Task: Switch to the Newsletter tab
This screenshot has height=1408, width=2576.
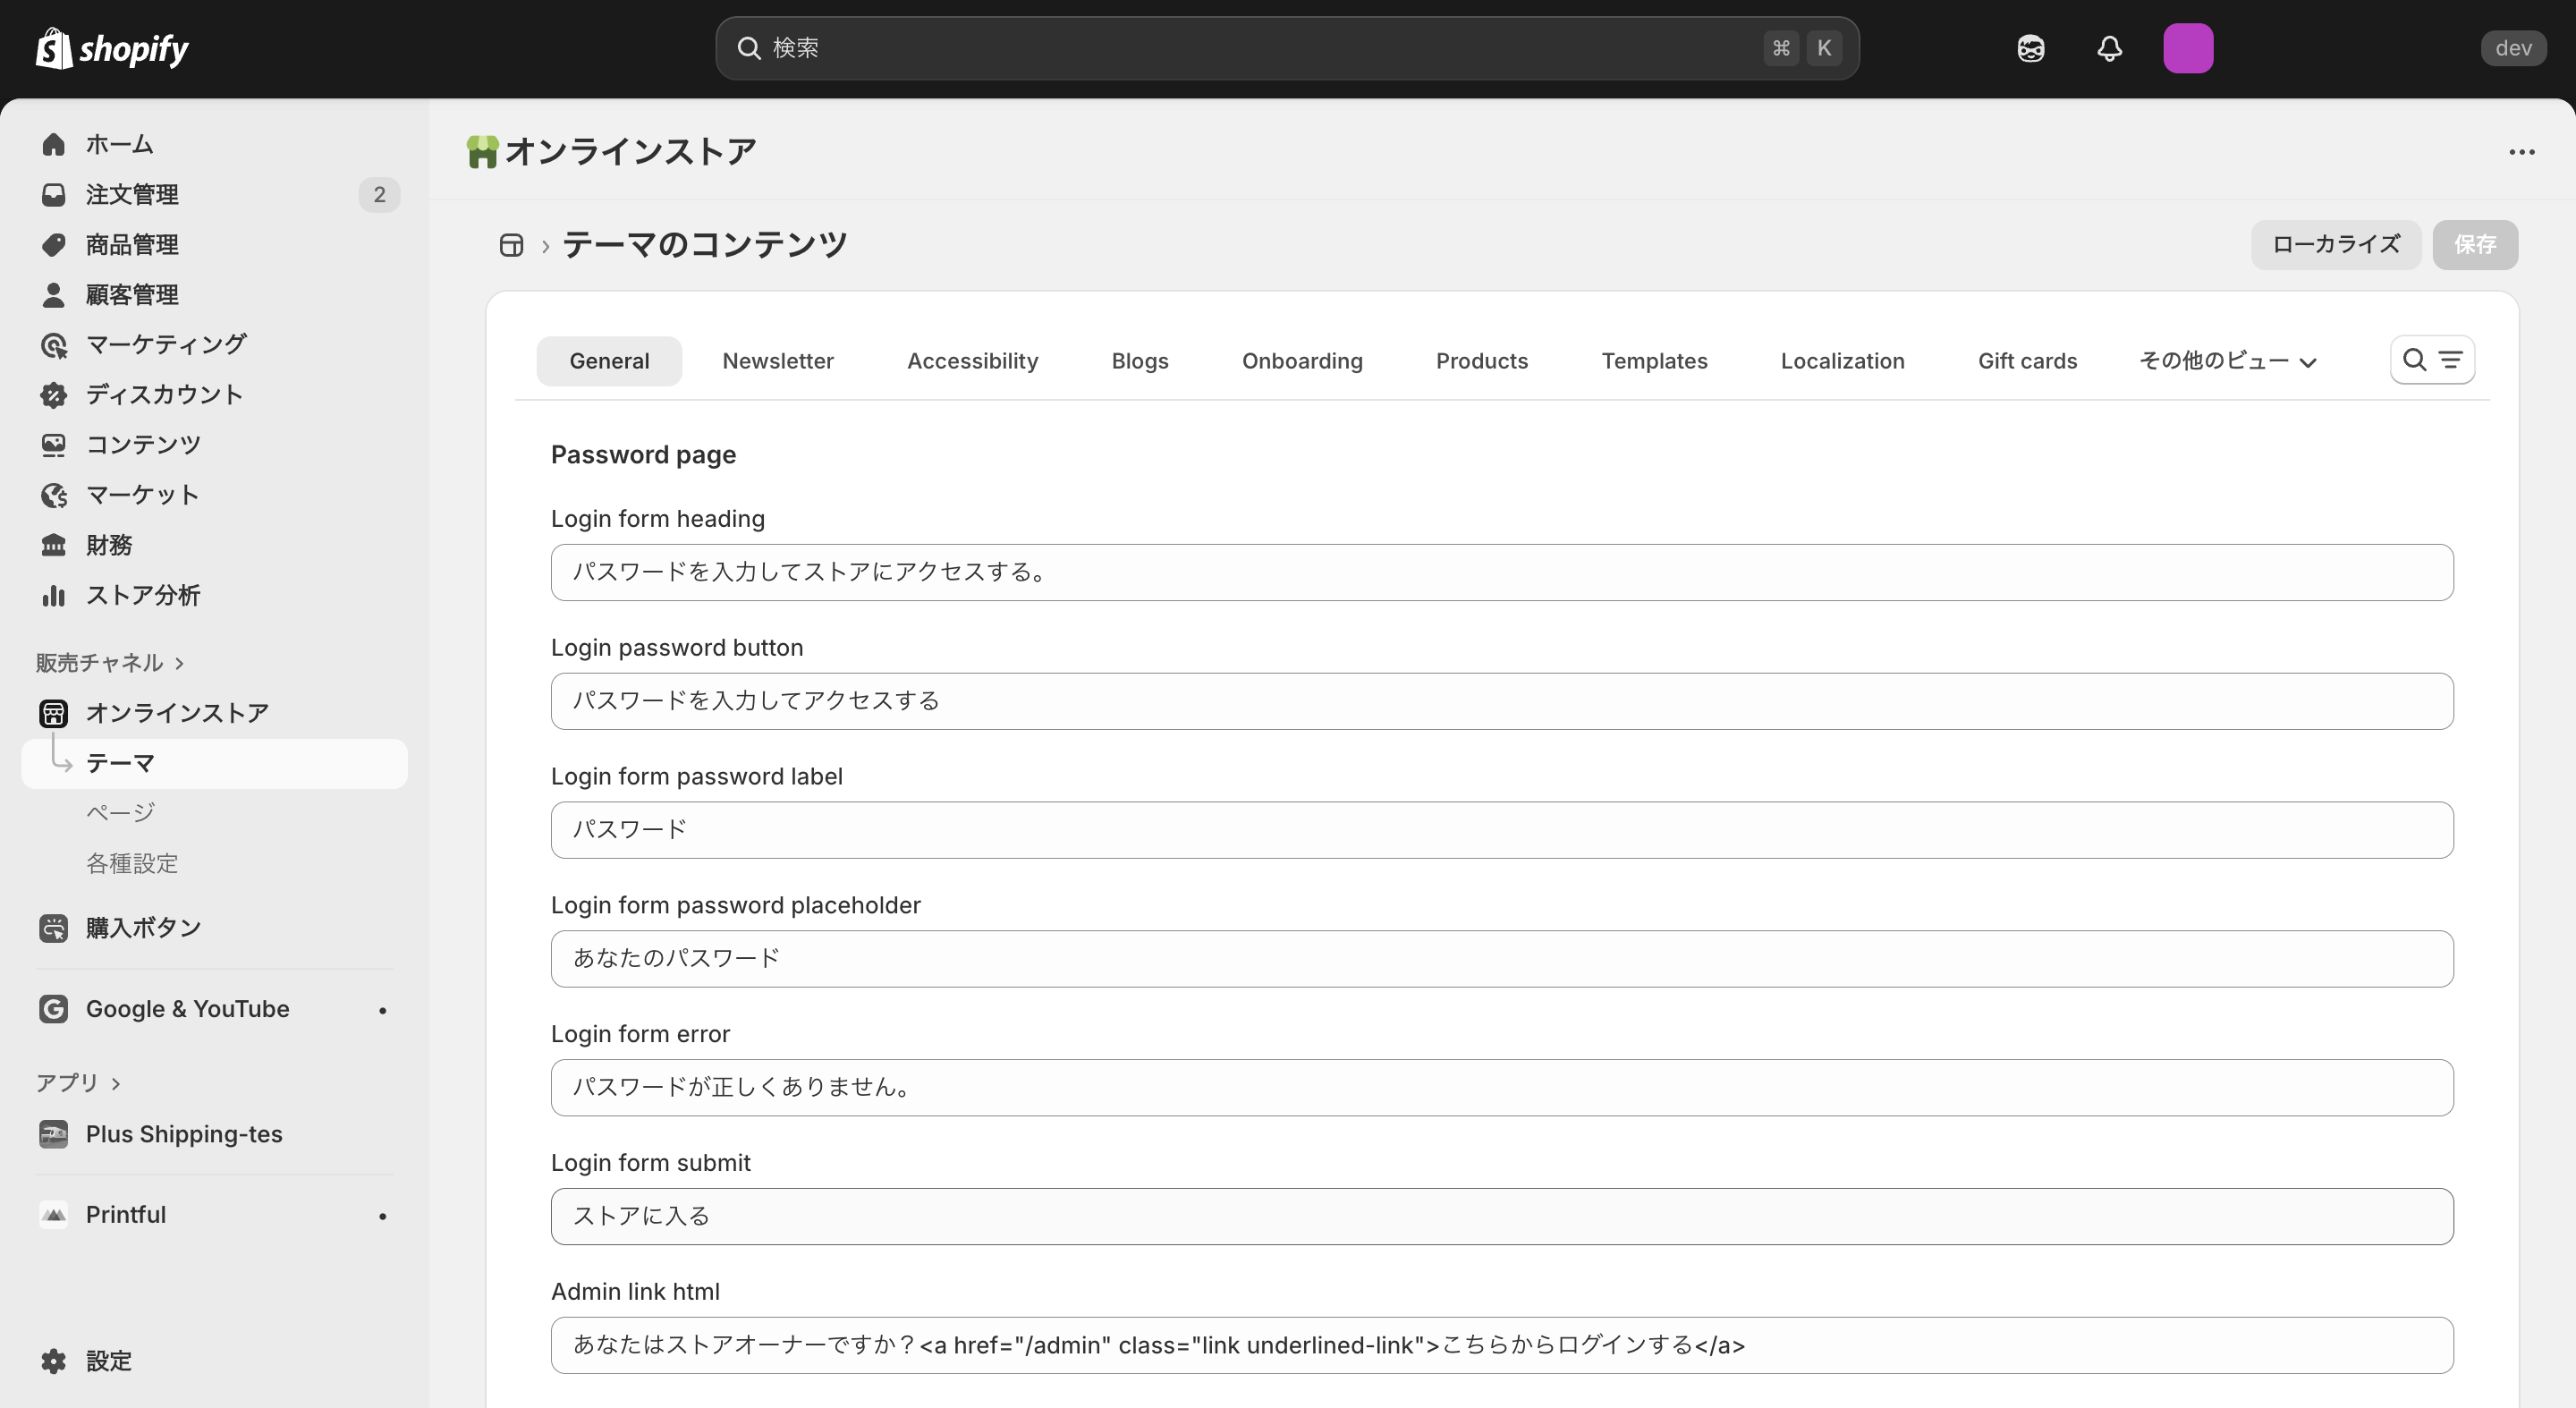Action: (777, 361)
